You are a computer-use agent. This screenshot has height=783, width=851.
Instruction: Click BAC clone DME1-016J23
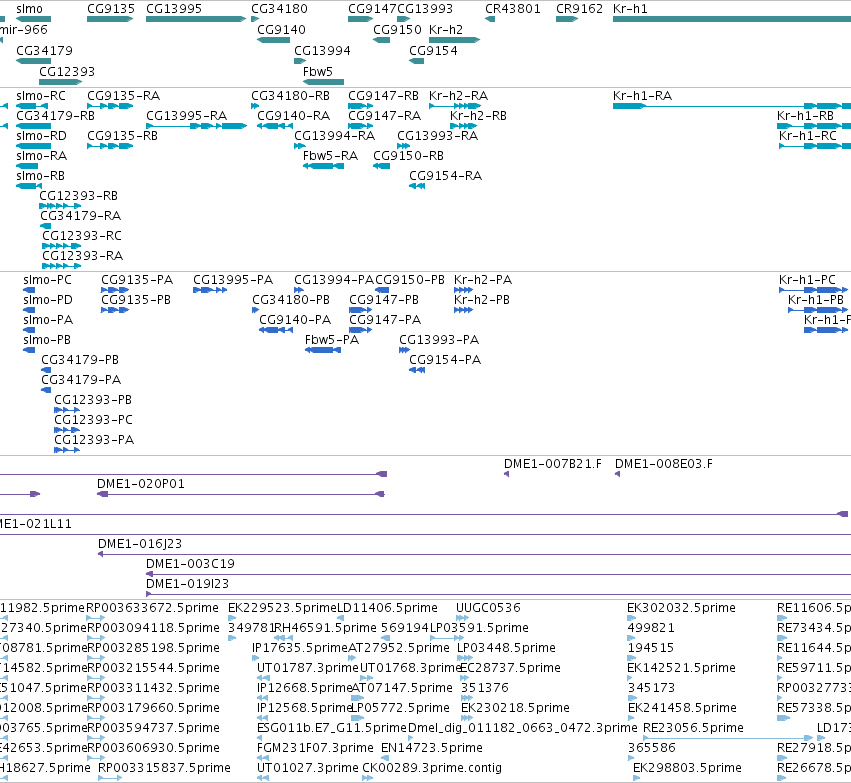(139, 544)
